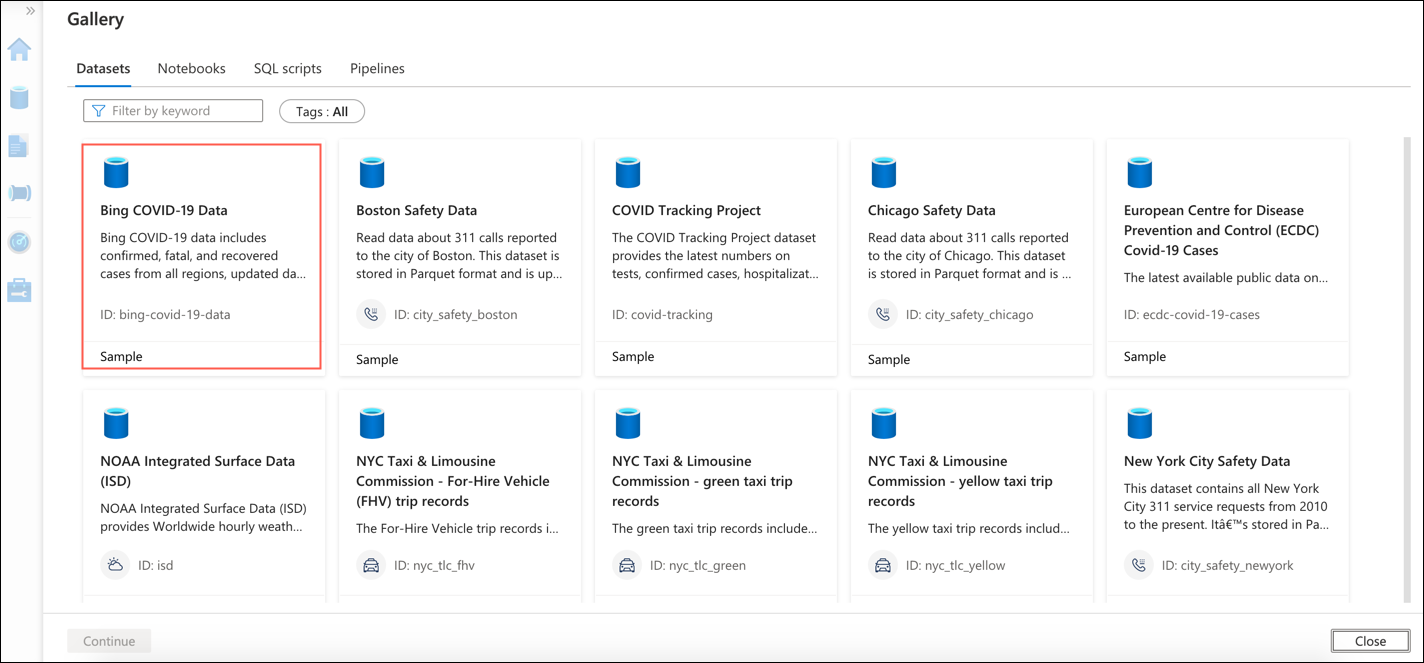Click the ID: covid-tracking text
The height and width of the screenshot is (663, 1424).
tap(662, 315)
